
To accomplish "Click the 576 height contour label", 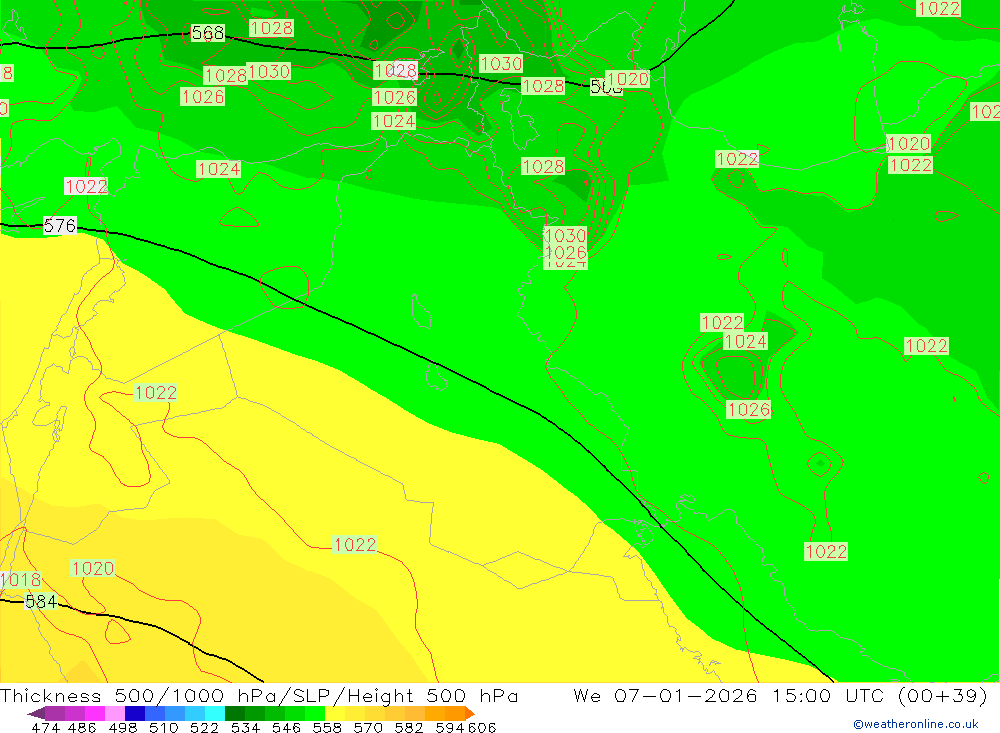I will click(x=60, y=225).
